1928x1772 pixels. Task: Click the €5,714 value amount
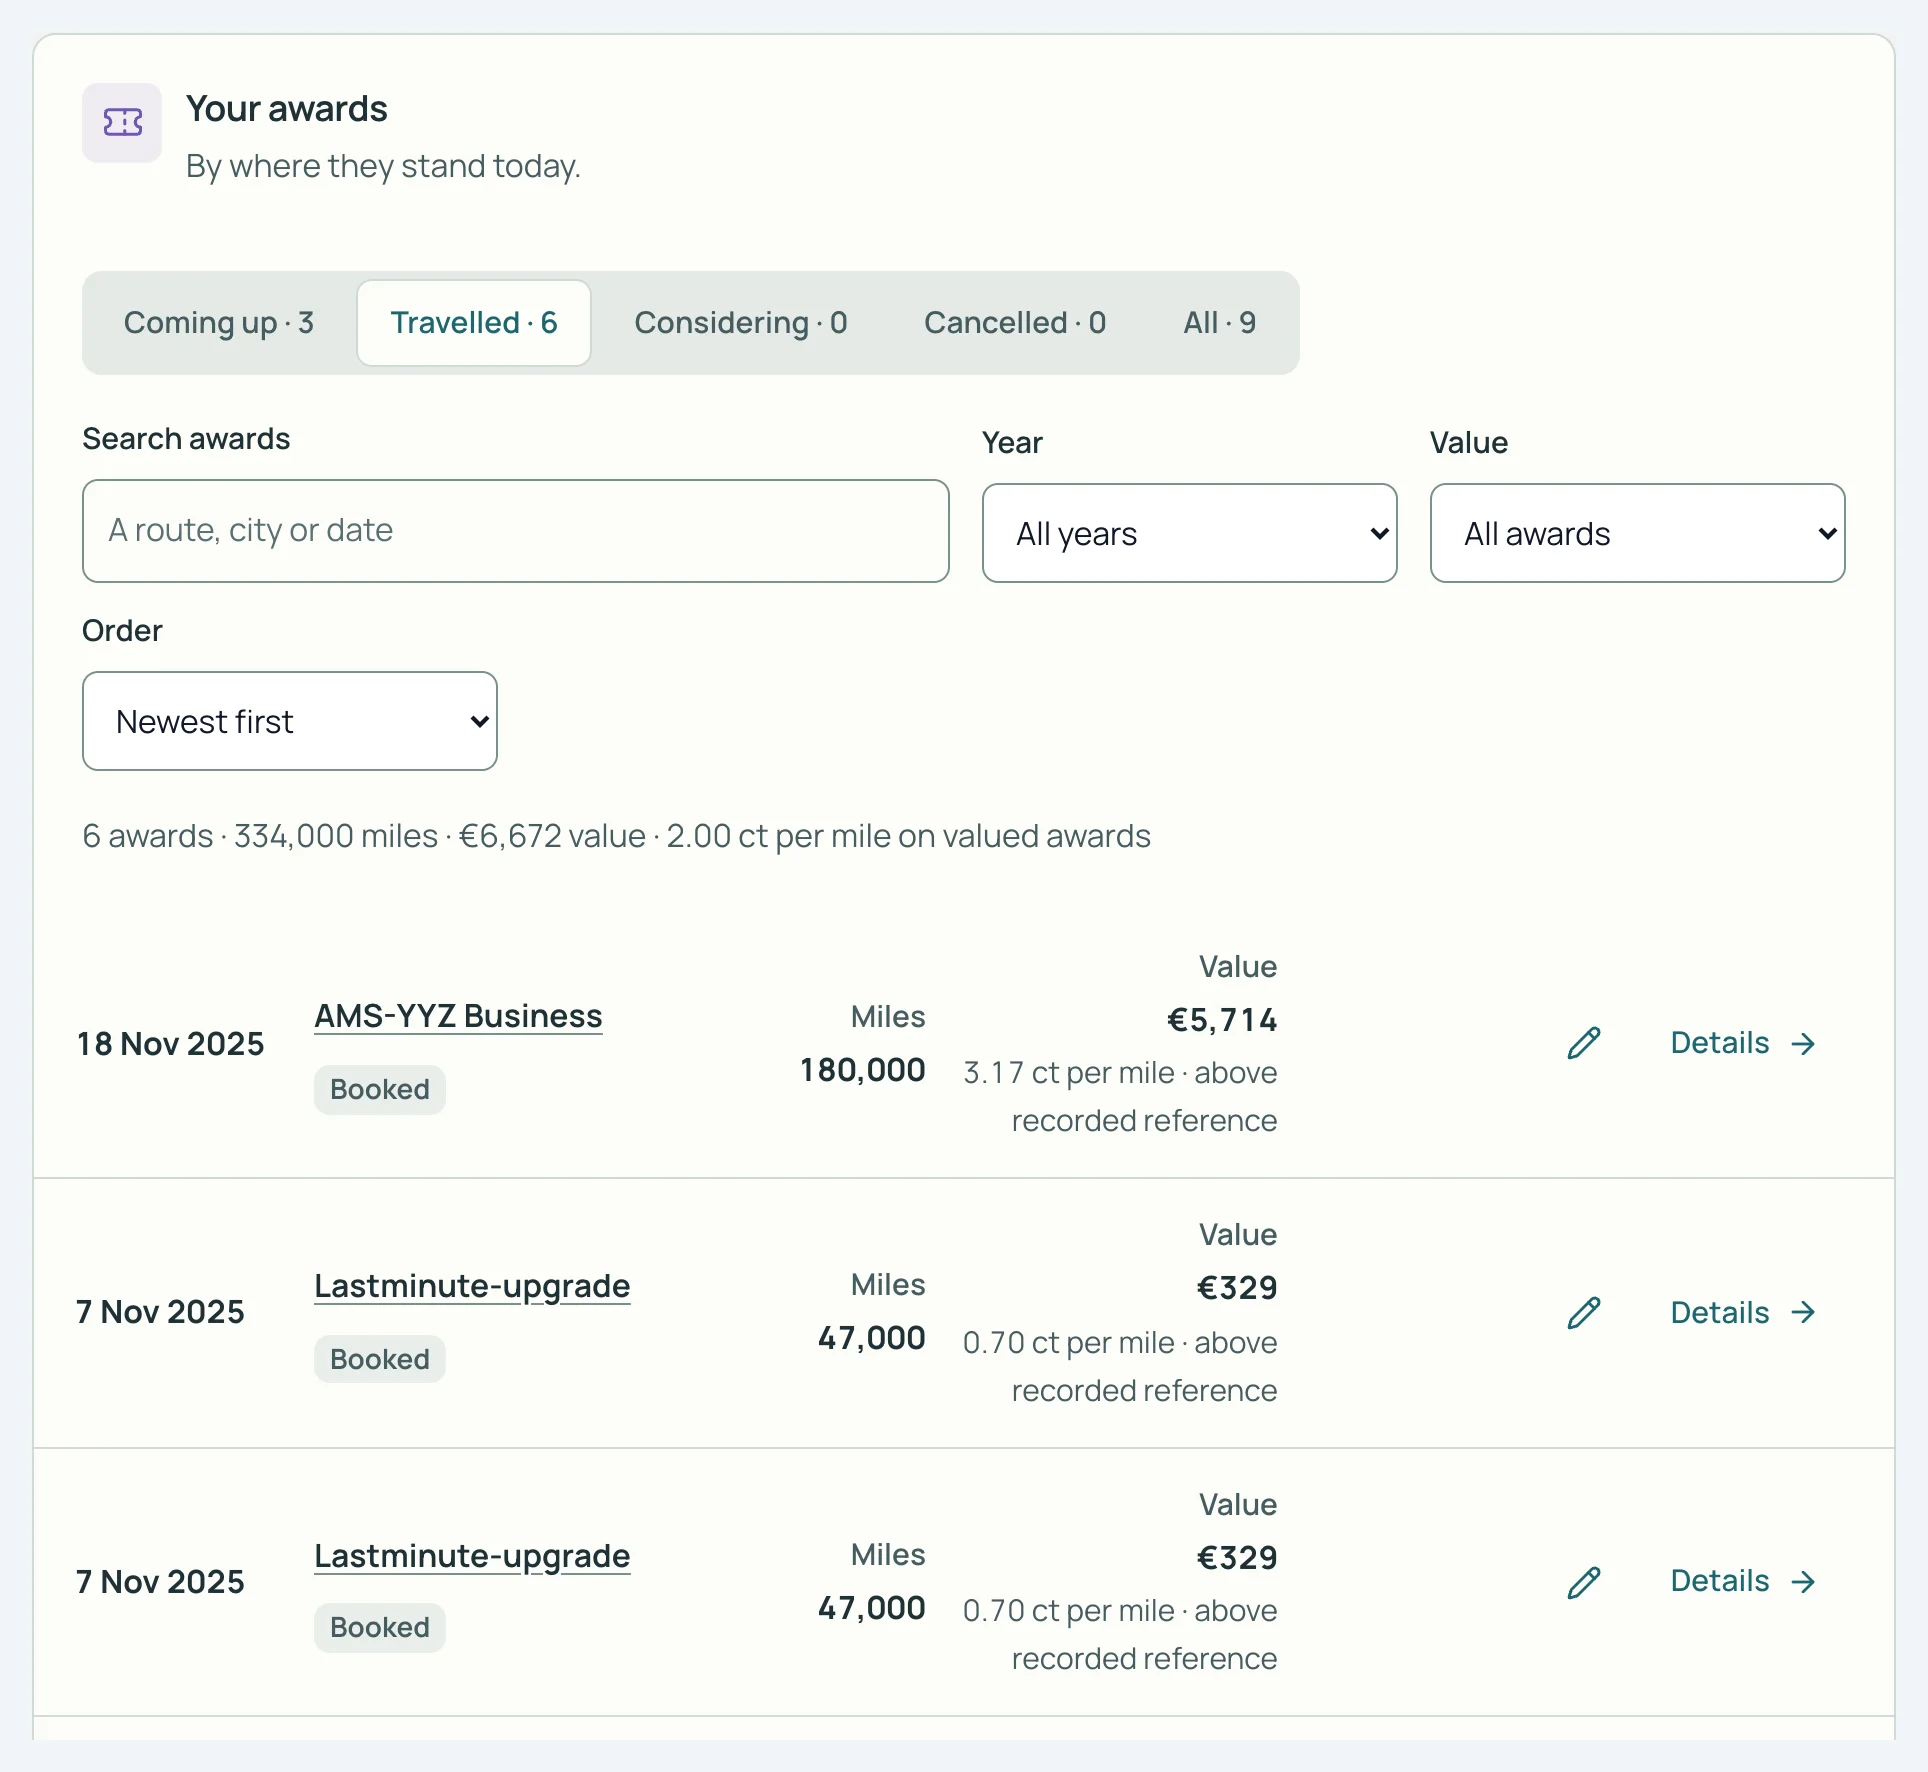[x=1222, y=1020]
